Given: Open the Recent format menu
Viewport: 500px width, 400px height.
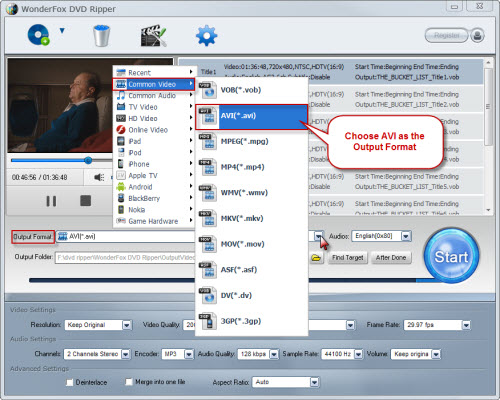Looking at the screenshot, I should [x=154, y=72].
